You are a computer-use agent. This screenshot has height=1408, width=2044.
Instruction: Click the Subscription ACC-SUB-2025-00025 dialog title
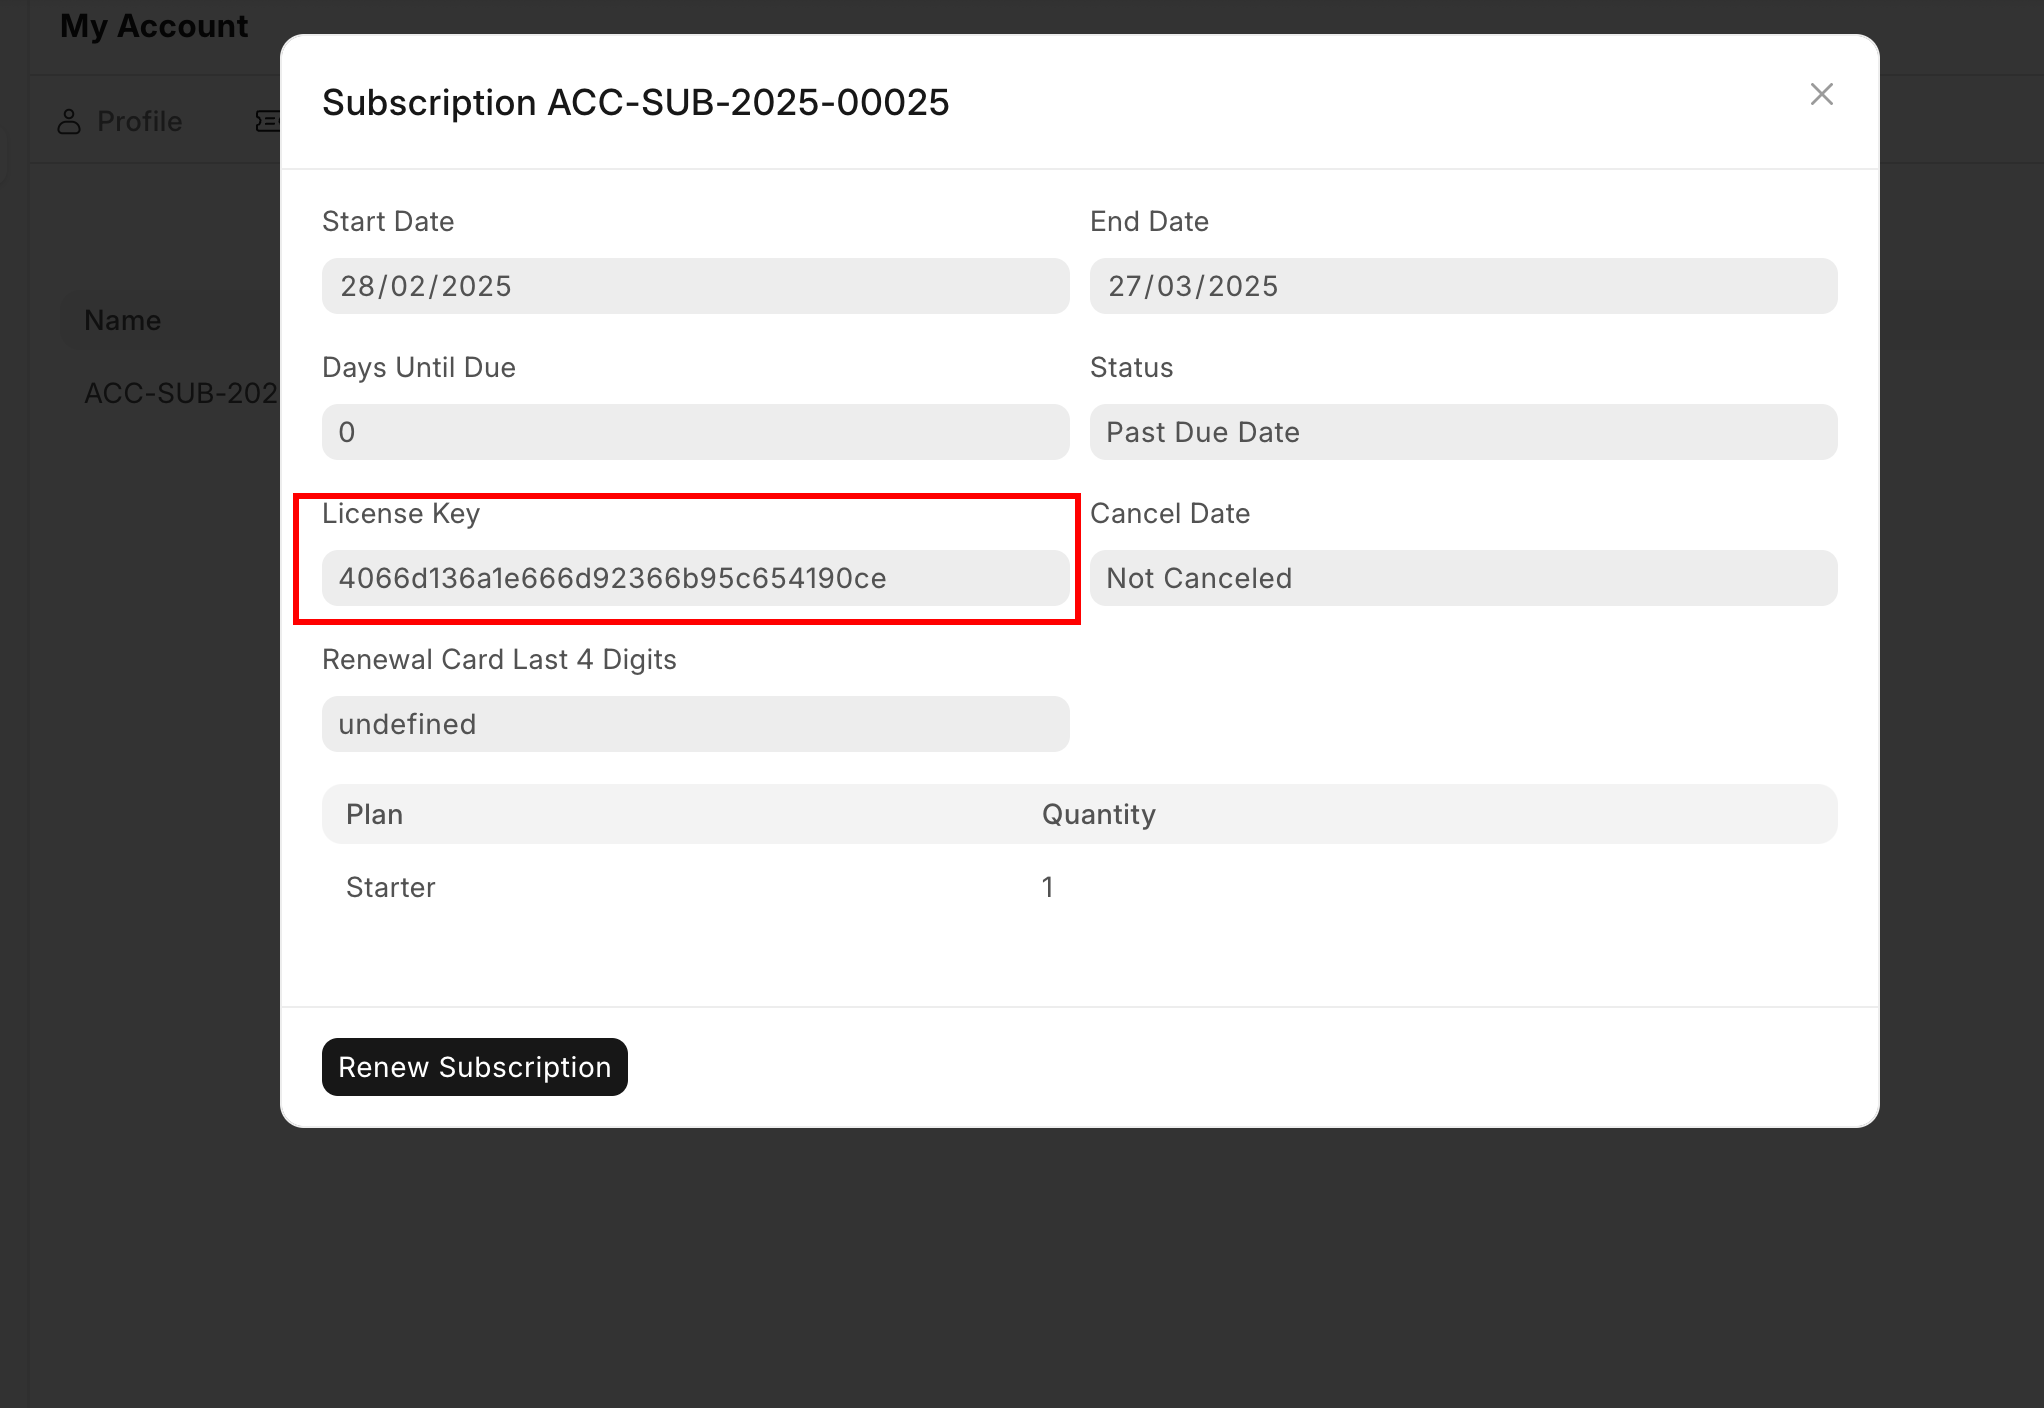pos(635,102)
